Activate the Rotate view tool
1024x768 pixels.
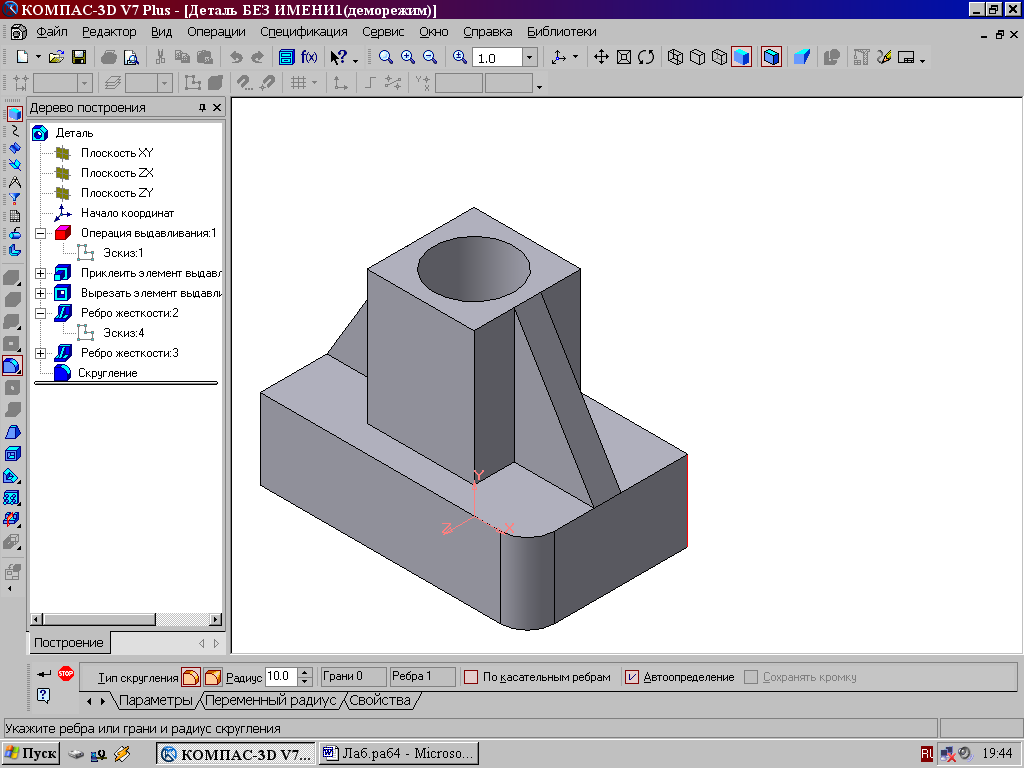tap(646, 57)
